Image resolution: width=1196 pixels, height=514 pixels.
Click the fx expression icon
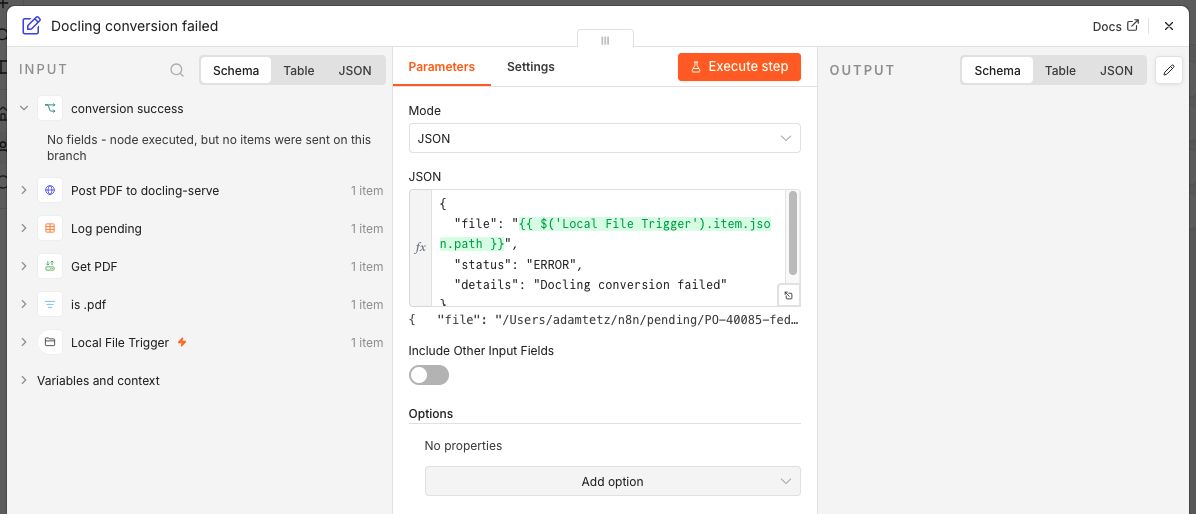[x=420, y=248]
